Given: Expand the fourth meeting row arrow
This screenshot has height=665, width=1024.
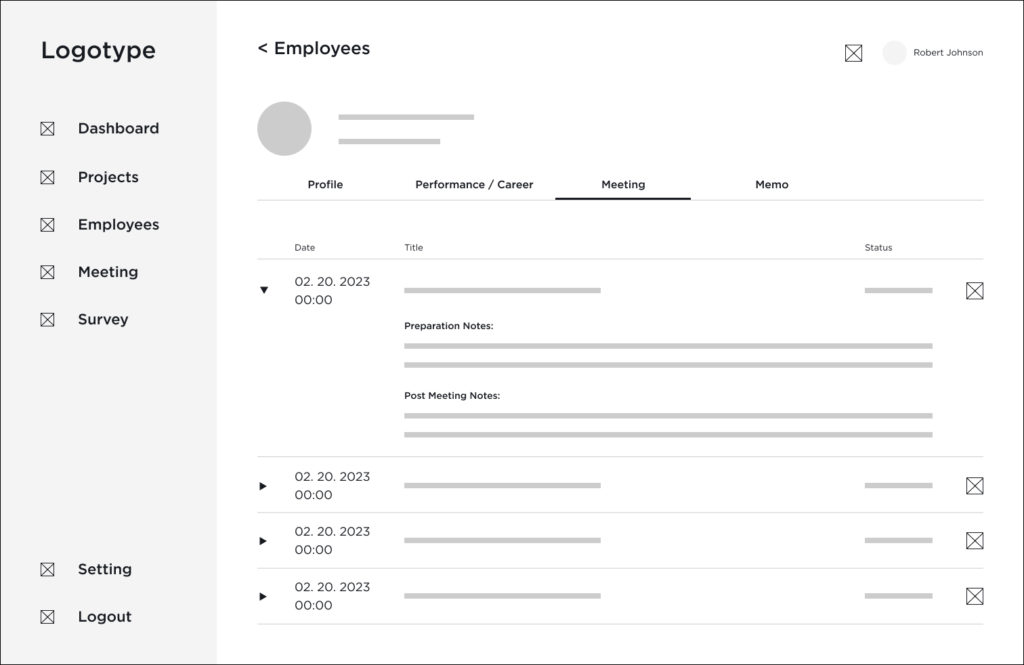Looking at the screenshot, I should 263,596.
